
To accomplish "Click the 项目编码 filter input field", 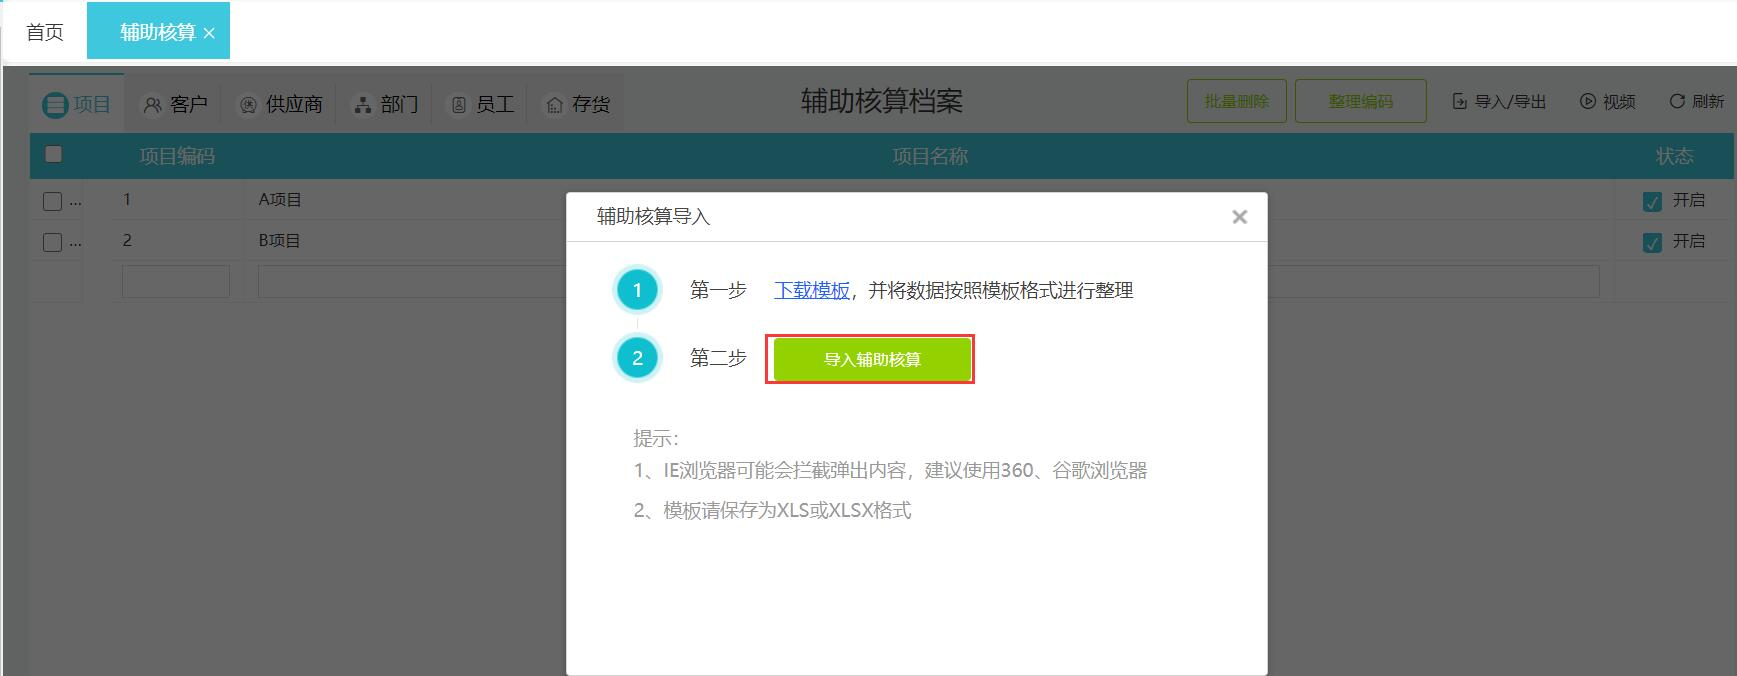I will coord(176,282).
